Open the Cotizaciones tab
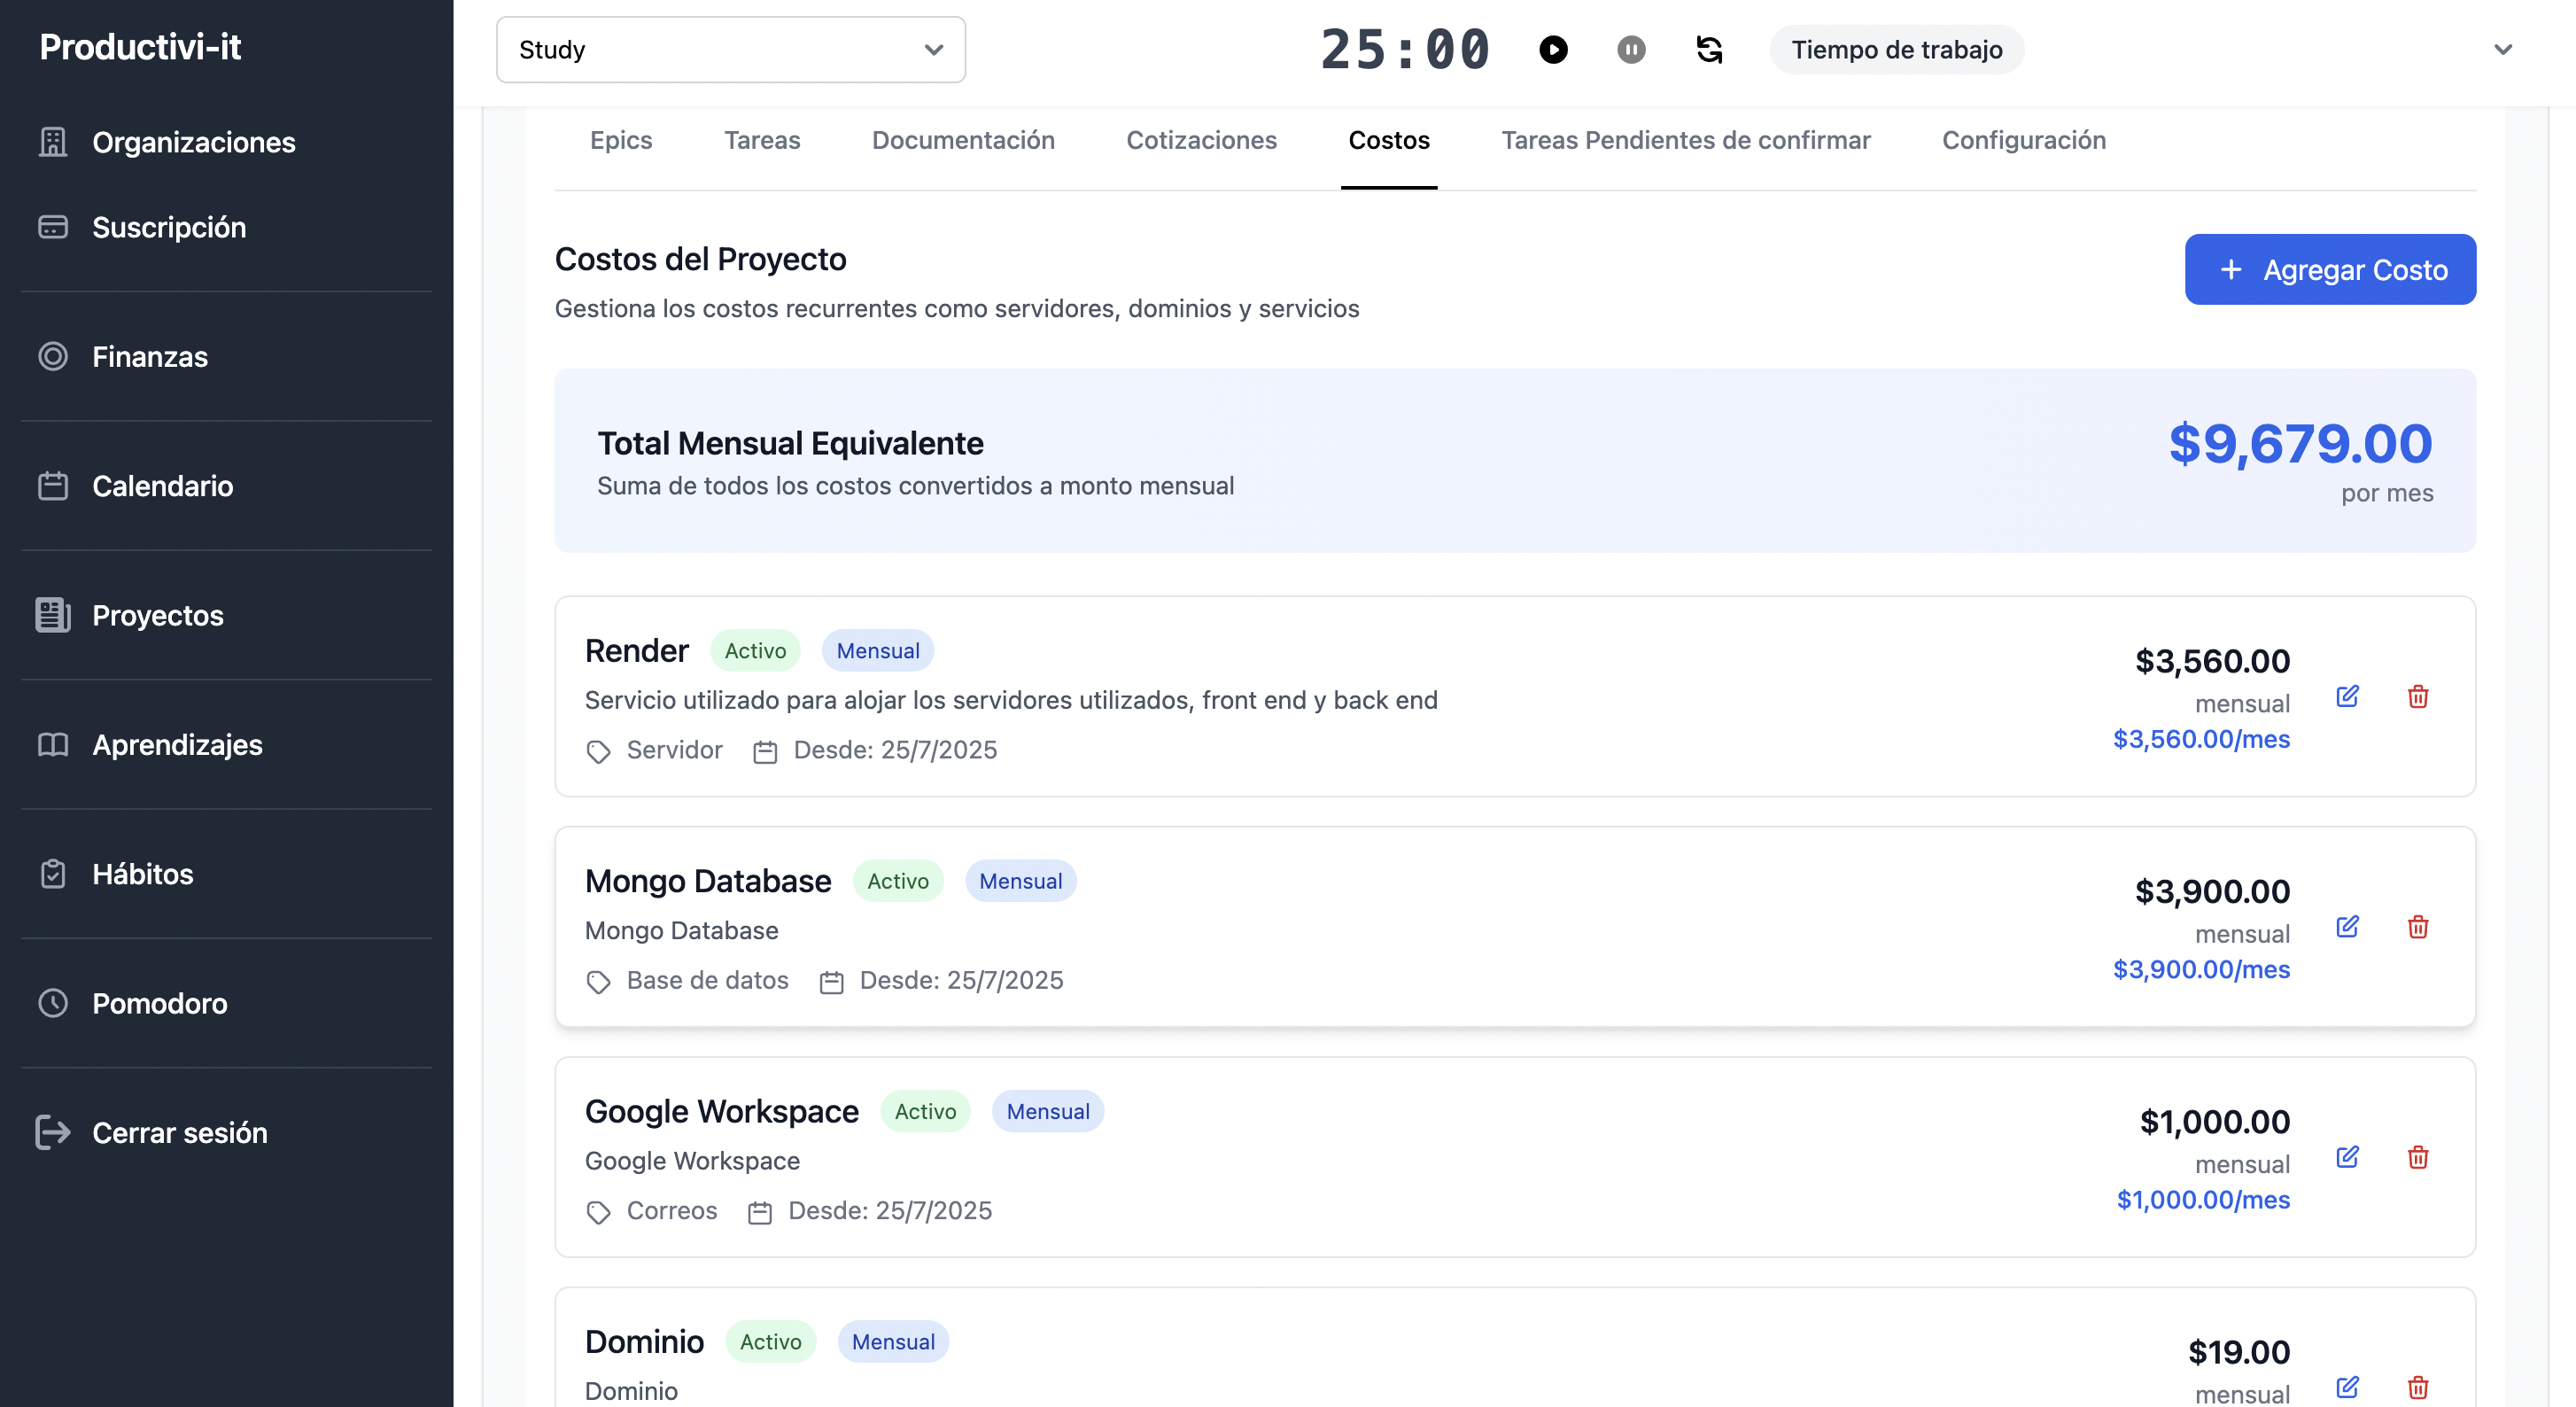The width and height of the screenshot is (2576, 1407). tap(1201, 140)
